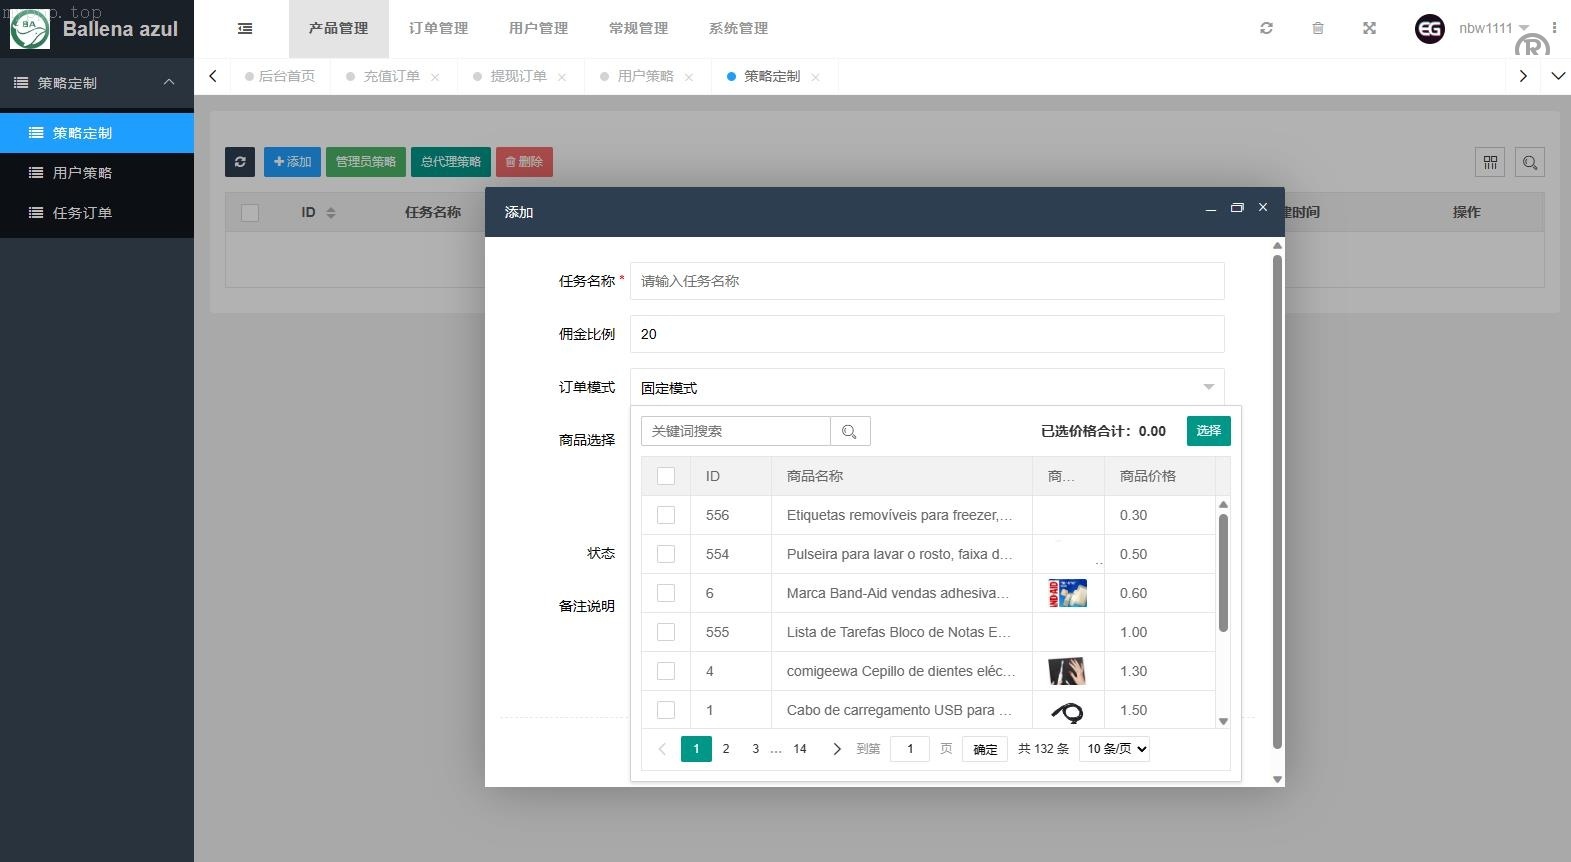Click the 管理员策略 button

[x=365, y=162]
